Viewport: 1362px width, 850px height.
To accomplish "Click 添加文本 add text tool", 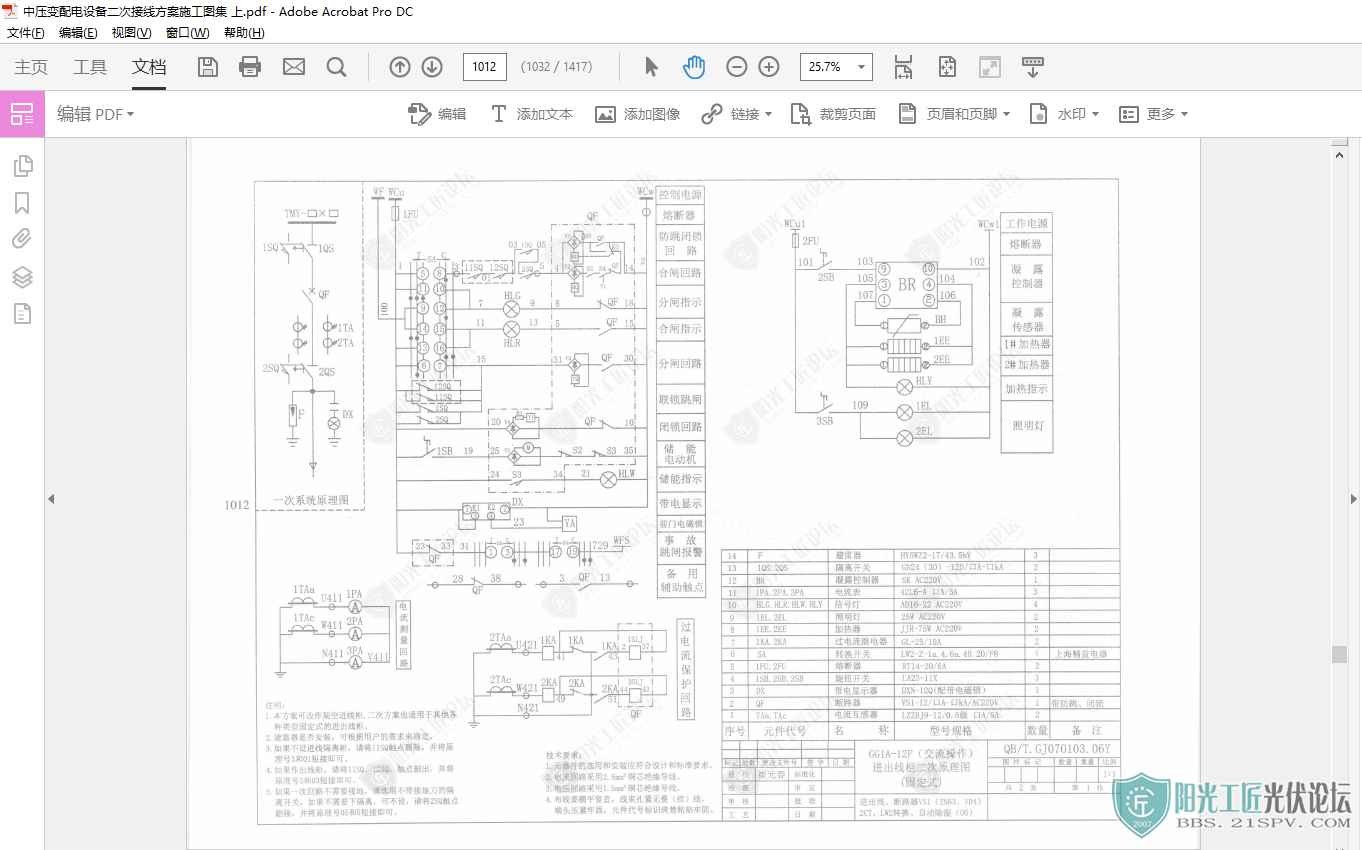I will [x=531, y=114].
